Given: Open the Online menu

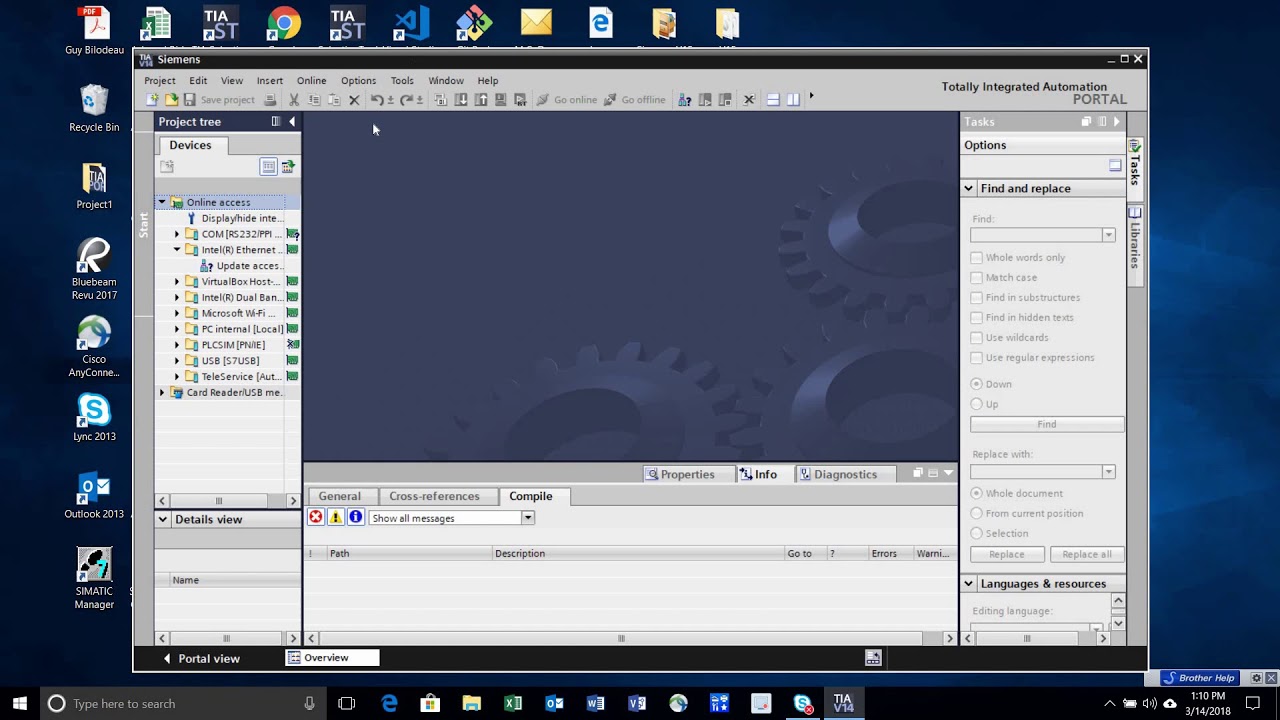Looking at the screenshot, I should pos(311,81).
